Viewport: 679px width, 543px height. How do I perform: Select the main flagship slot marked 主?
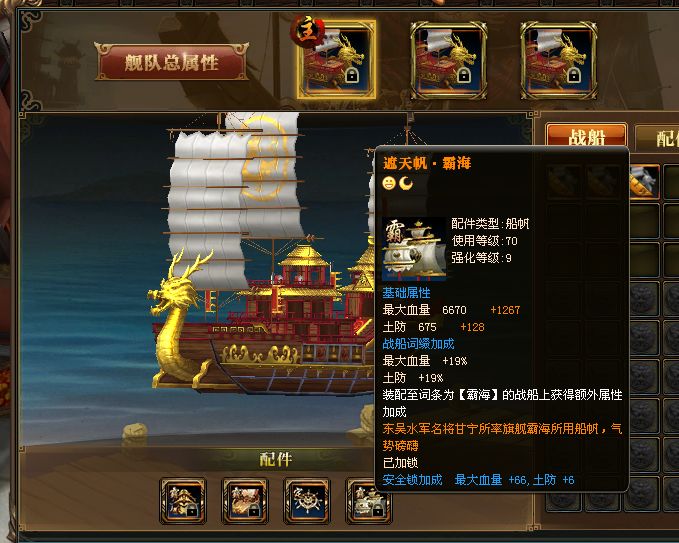[x=337, y=59]
